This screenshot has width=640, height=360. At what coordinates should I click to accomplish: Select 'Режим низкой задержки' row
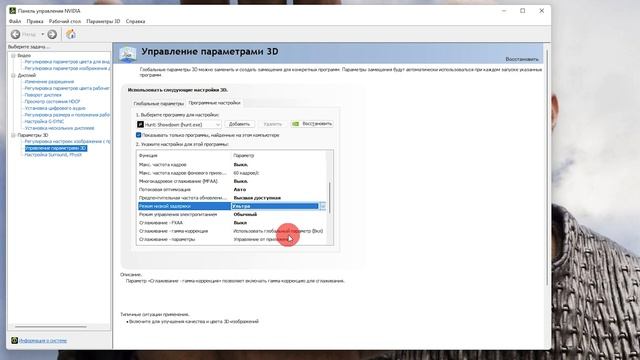[232, 206]
